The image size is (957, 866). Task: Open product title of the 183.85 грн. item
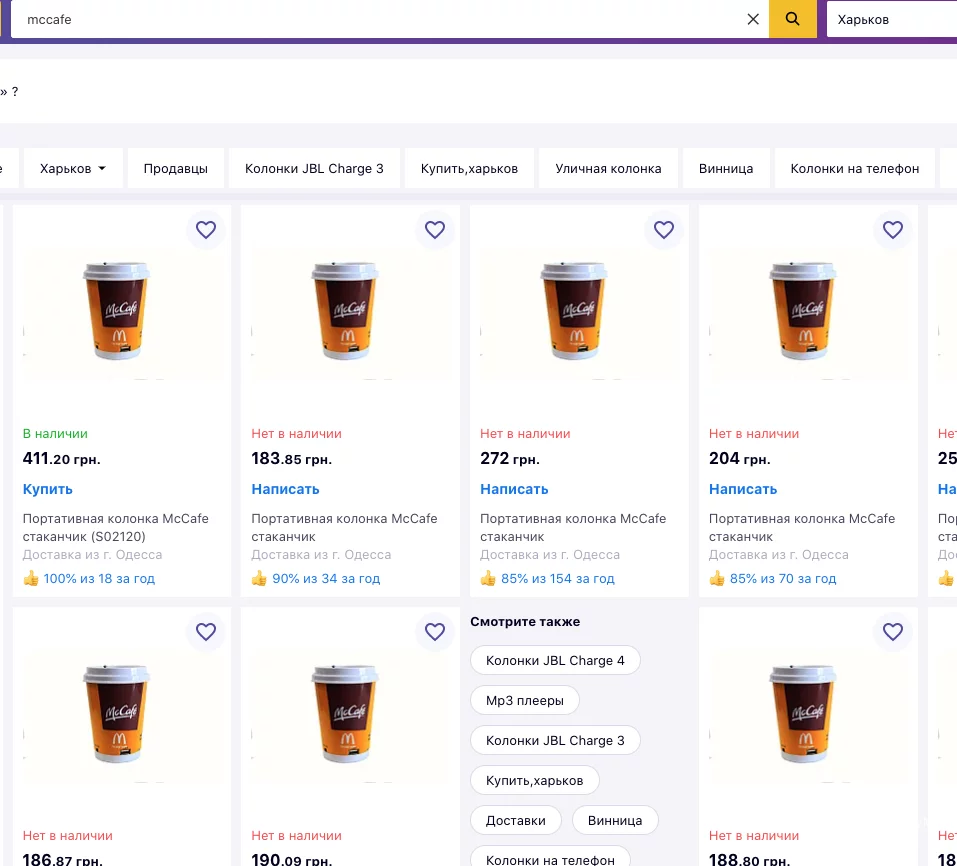point(344,527)
